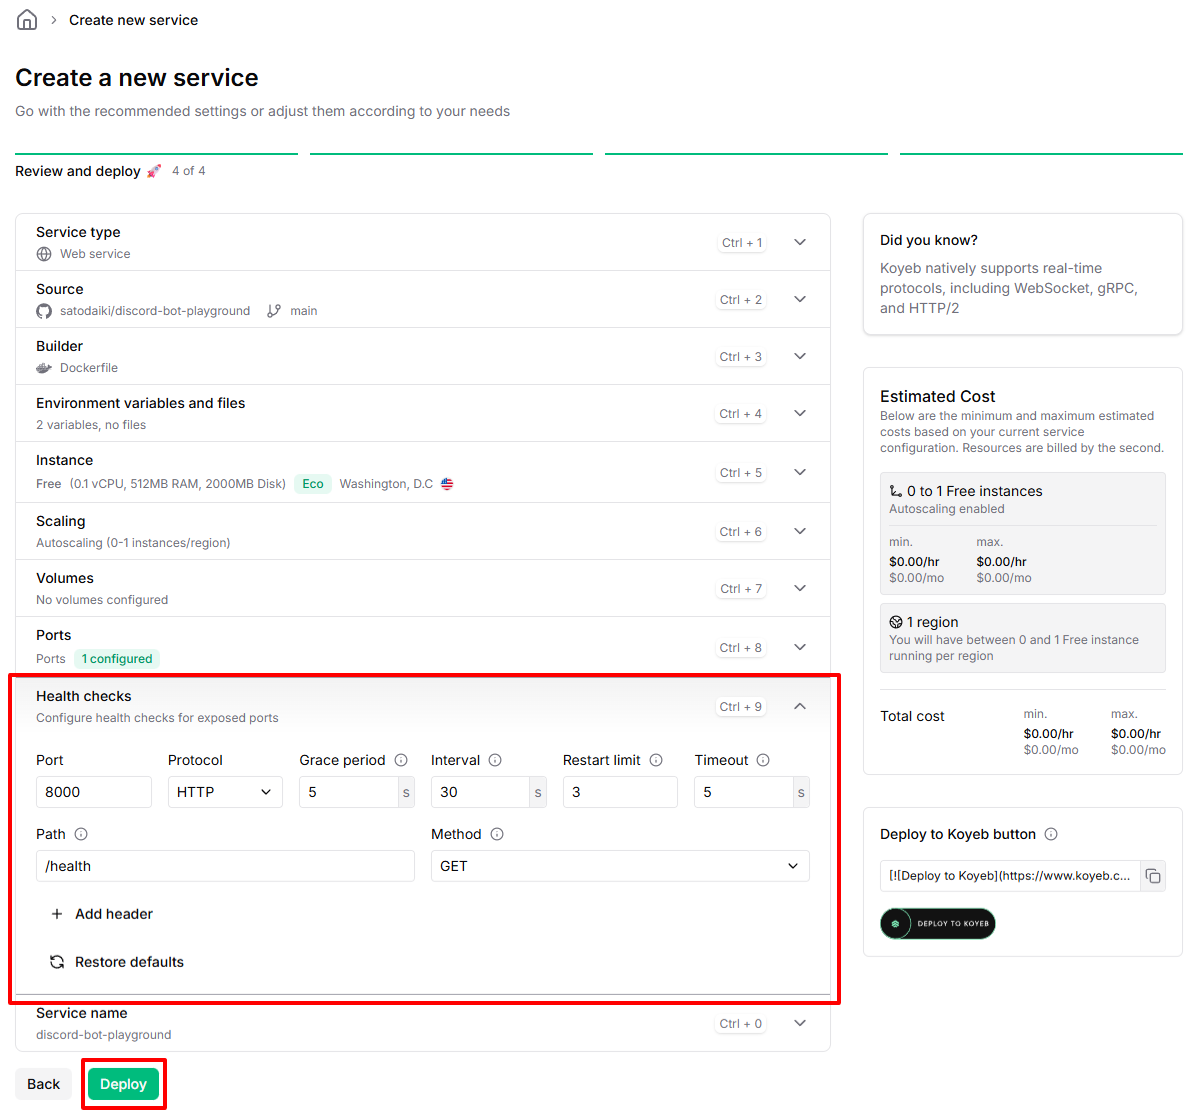Click info icon beside Deploy to Koyeb button
Viewport: 1201px width, 1111px height.
pos(1051,834)
